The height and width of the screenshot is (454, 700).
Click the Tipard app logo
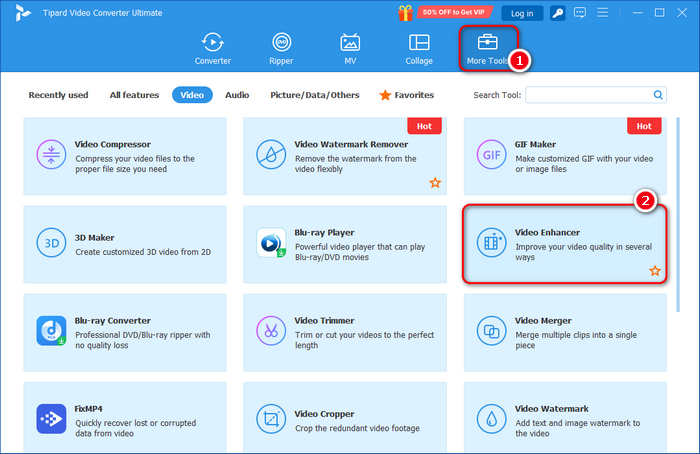click(22, 13)
